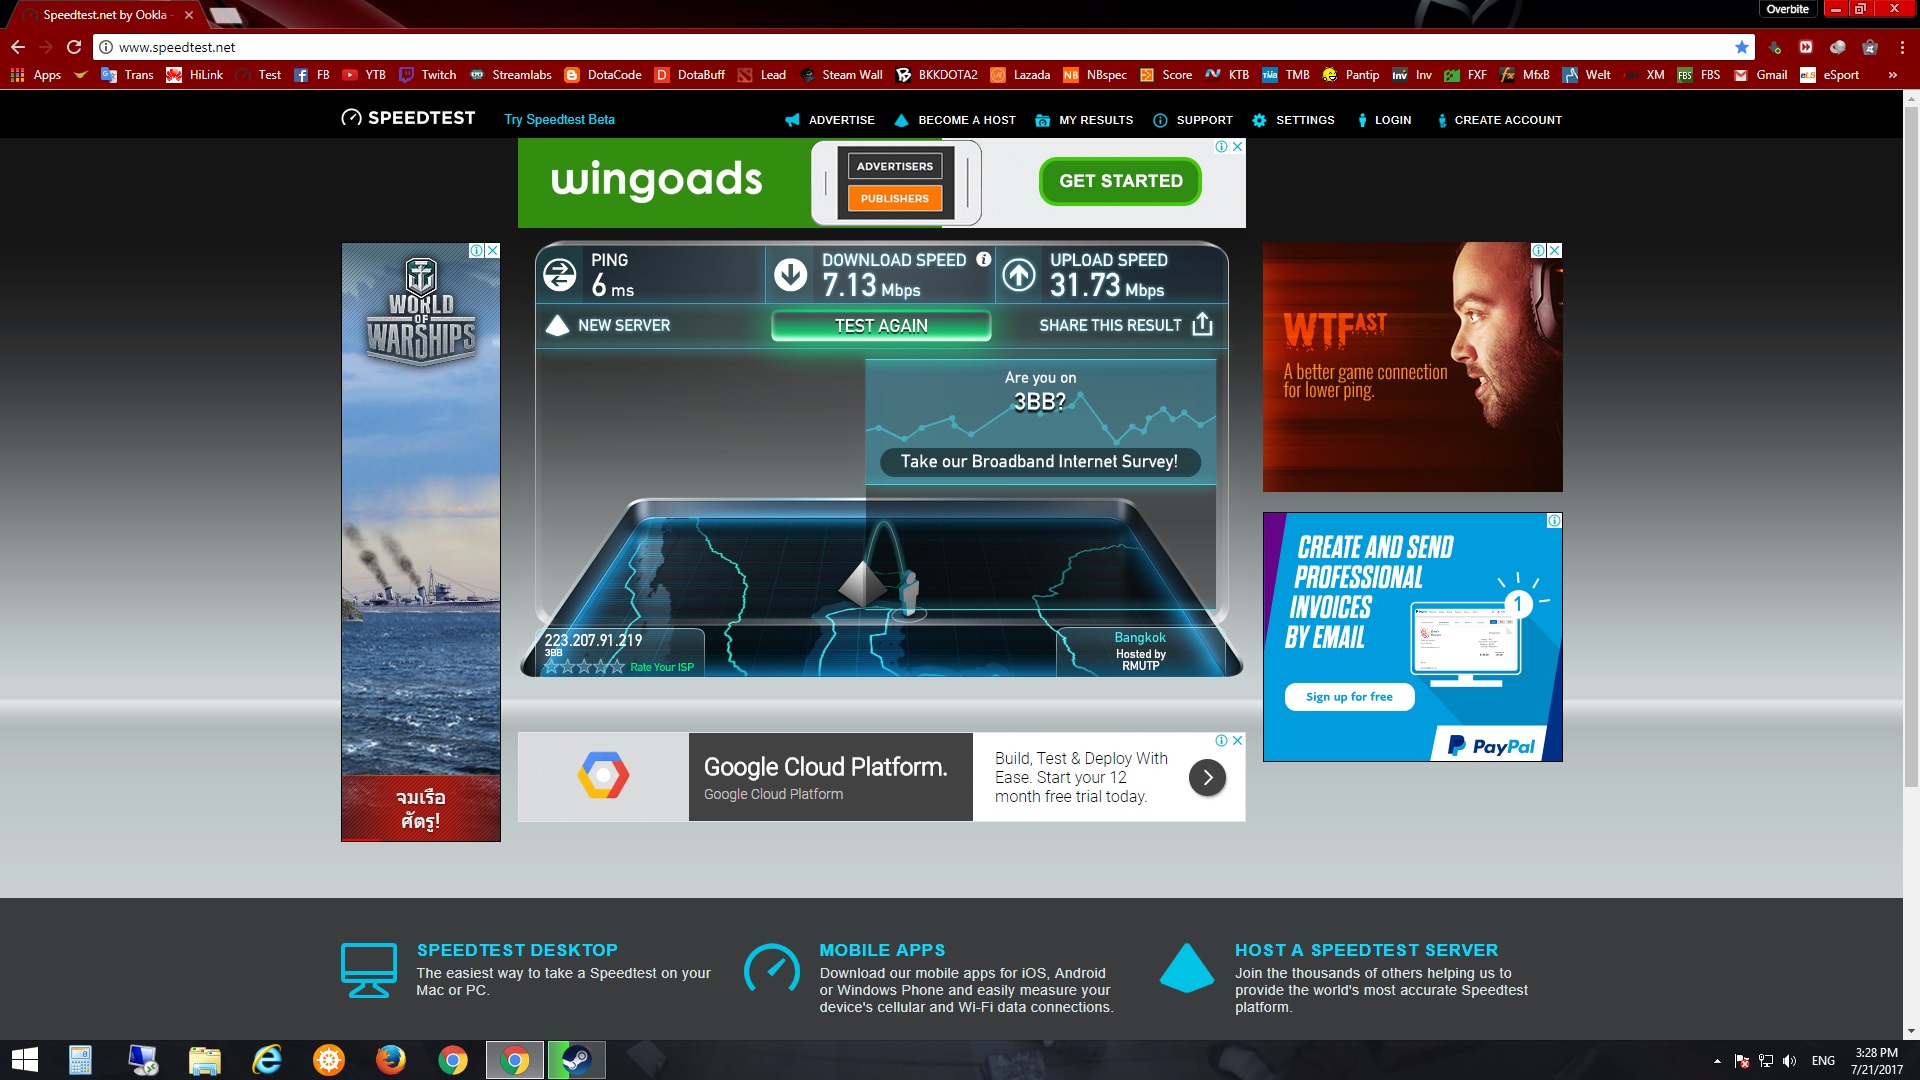The width and height of the screenshot is (1920, 1080).
Task: Close the World of Warships ad
Action: tap(492, 251)
